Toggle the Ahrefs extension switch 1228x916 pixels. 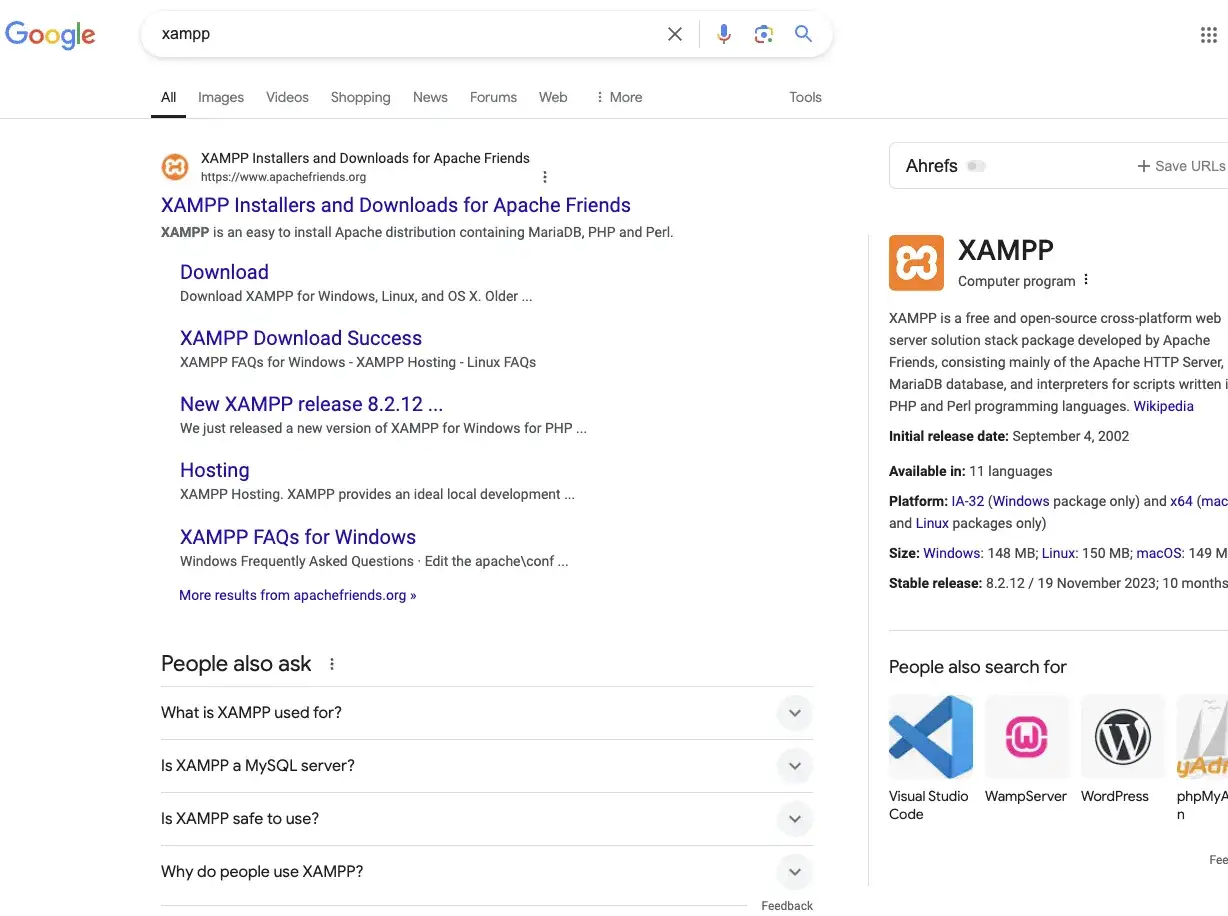click(x=976, y=166)
